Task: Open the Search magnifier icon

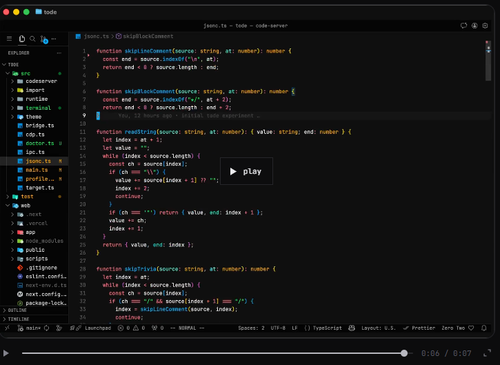Action: pos(32,39)
